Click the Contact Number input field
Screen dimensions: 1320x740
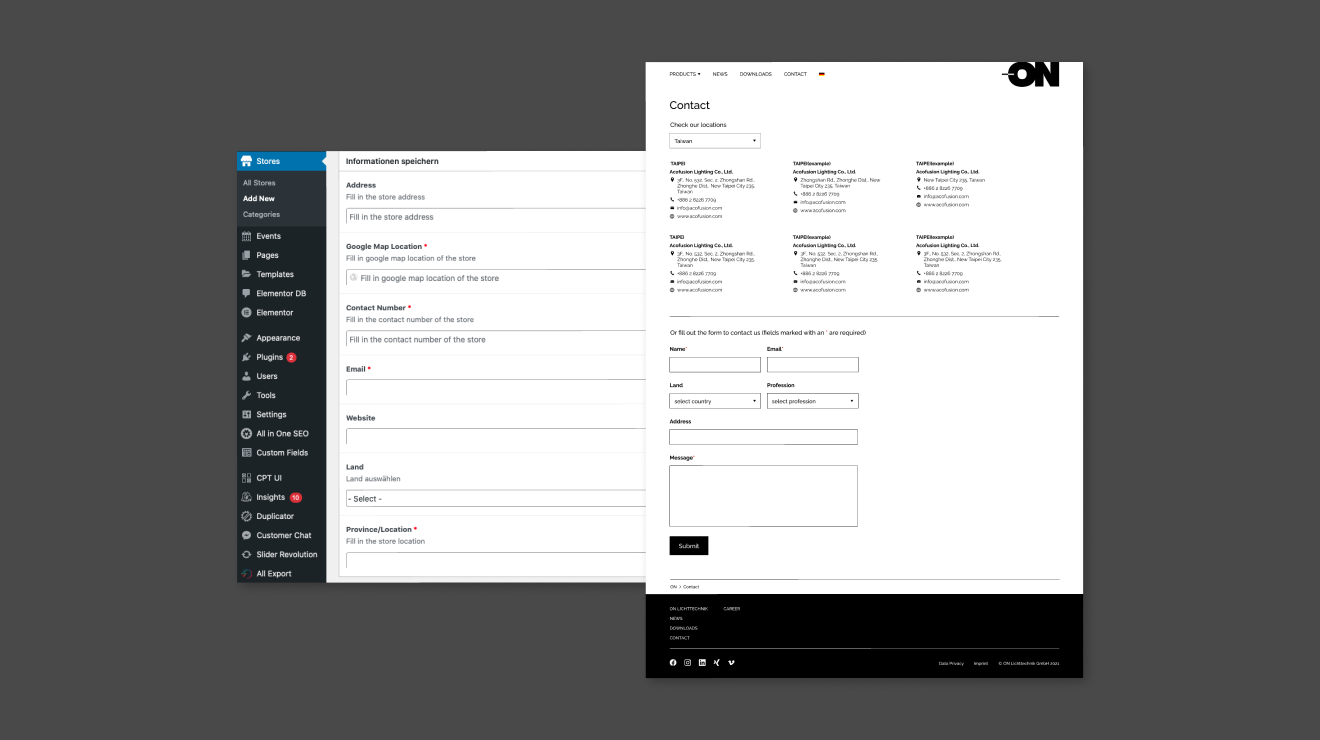point(496,339)
